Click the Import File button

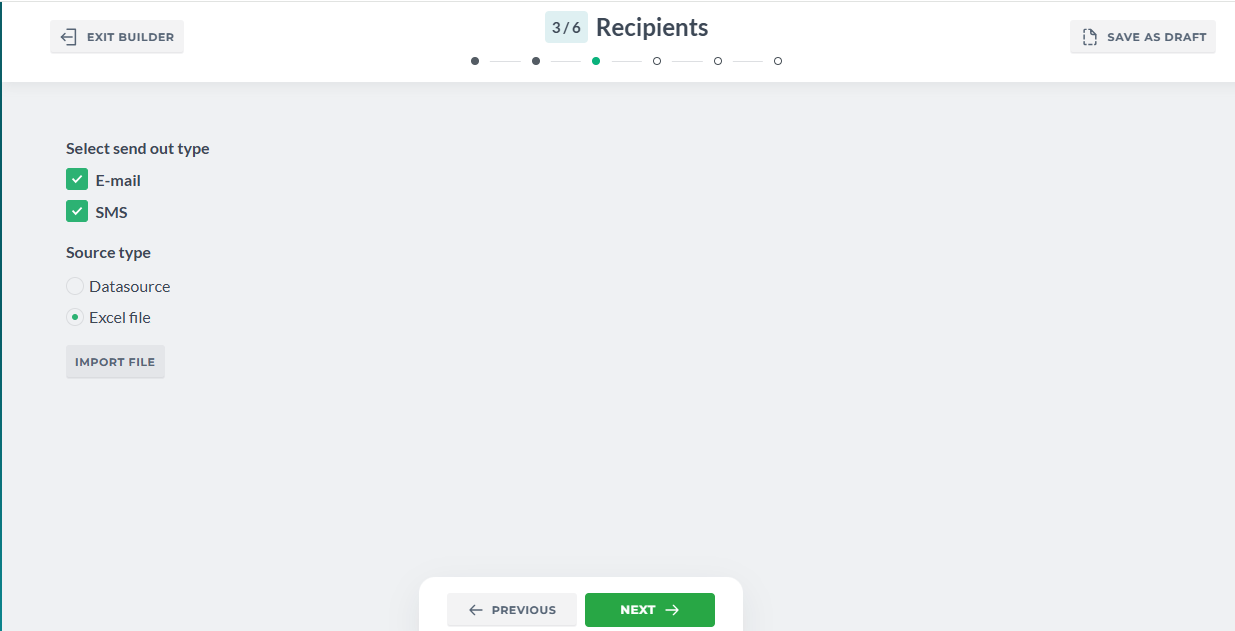[115, 362]
